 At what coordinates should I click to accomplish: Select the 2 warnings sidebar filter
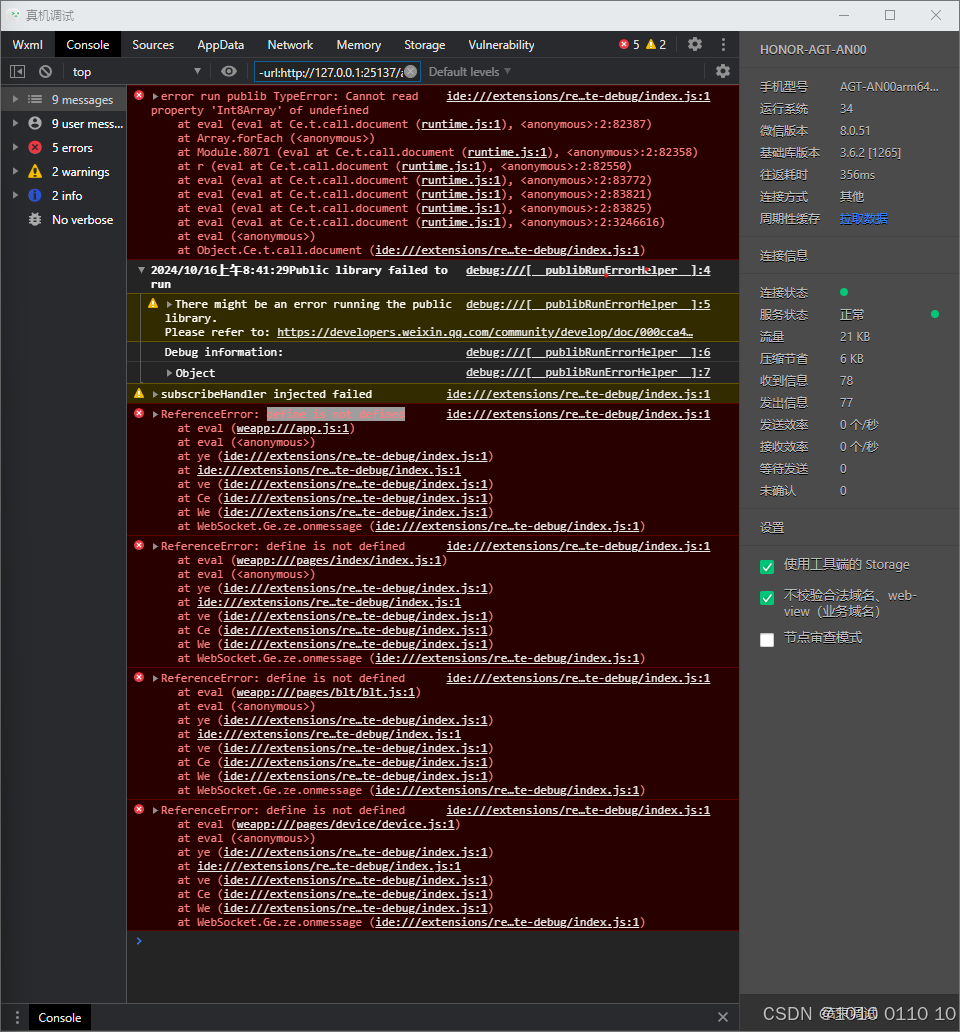coord(63,172)
